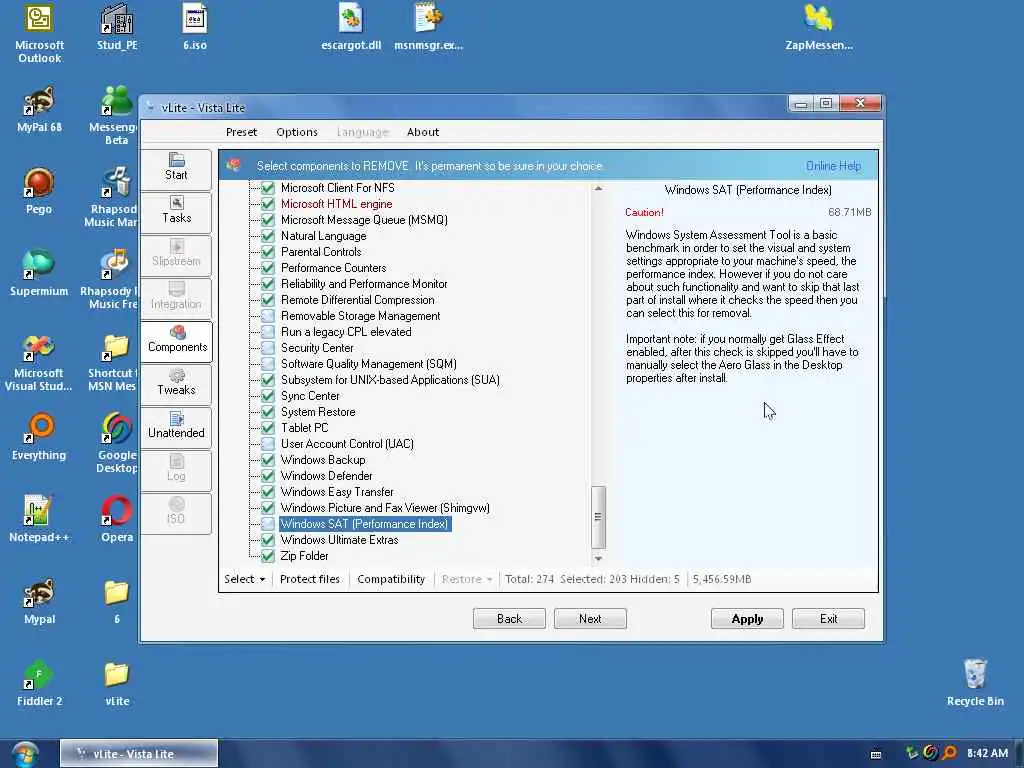Select Sync Center component text
Viewport: 1024px width, 768px height.
(310, 396)
